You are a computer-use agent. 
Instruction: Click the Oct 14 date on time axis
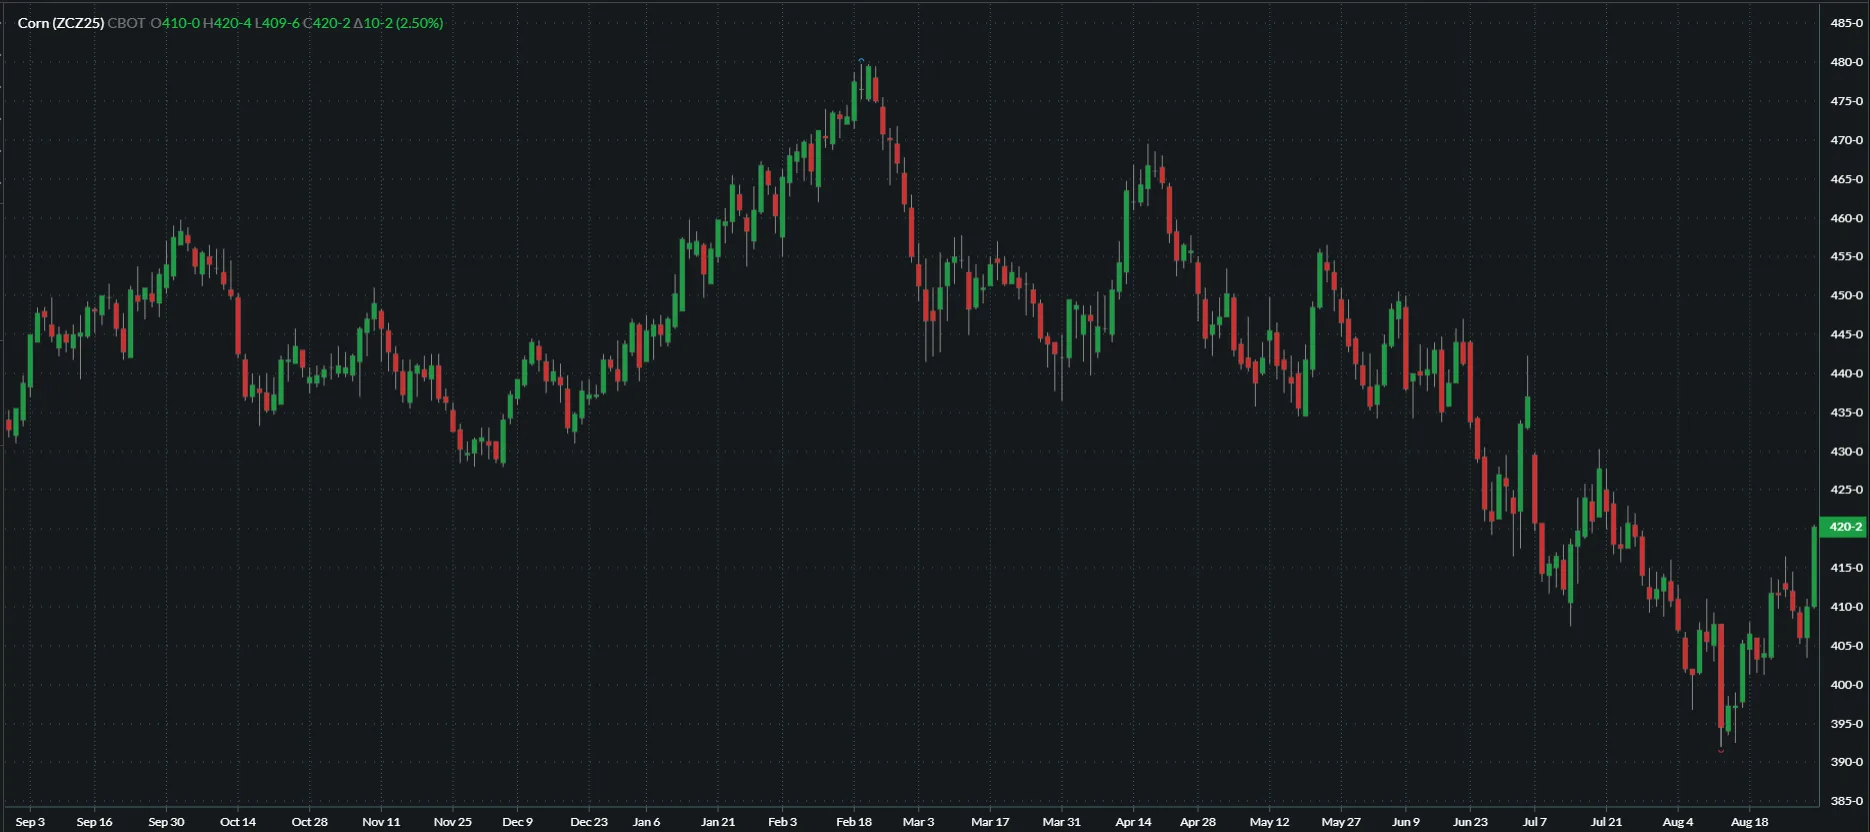click(238, 822)
